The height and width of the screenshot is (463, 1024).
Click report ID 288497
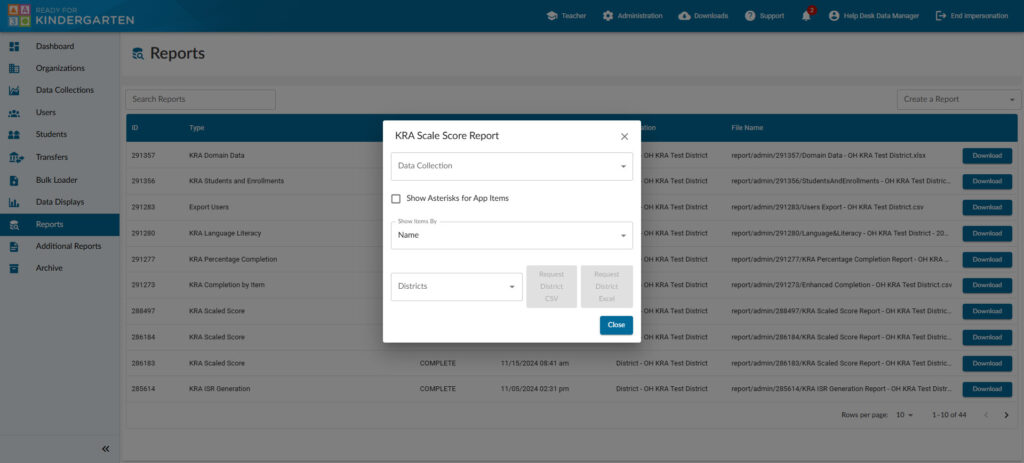coord(143,311)
